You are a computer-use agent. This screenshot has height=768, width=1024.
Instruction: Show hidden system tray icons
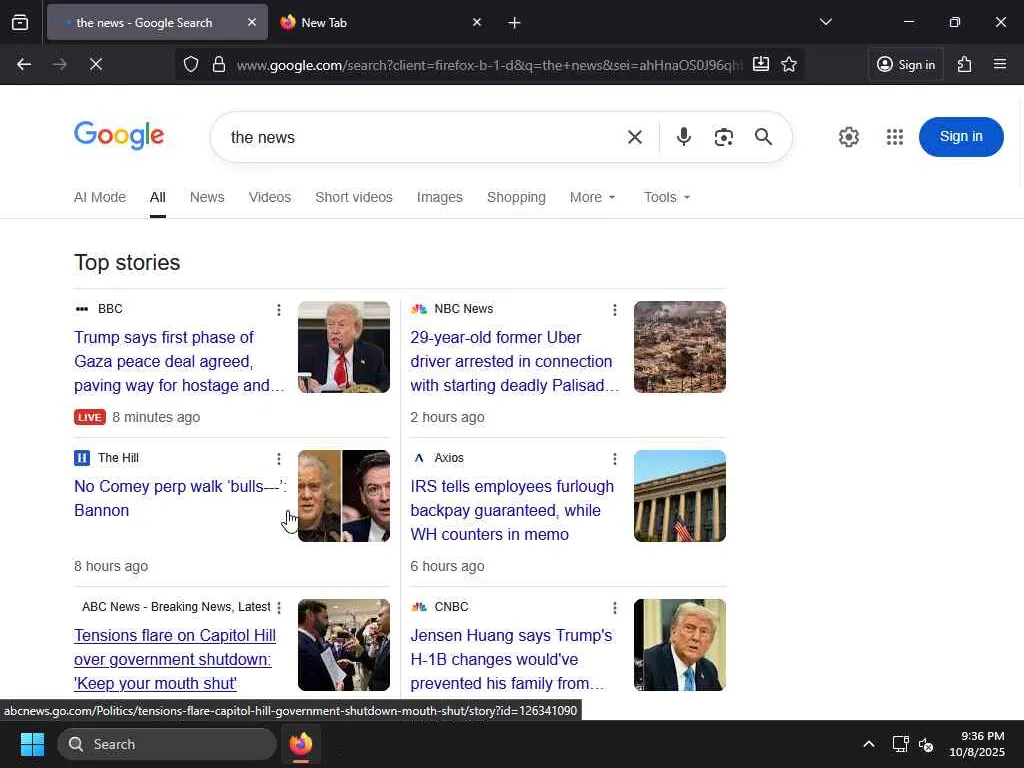point(869,744)
